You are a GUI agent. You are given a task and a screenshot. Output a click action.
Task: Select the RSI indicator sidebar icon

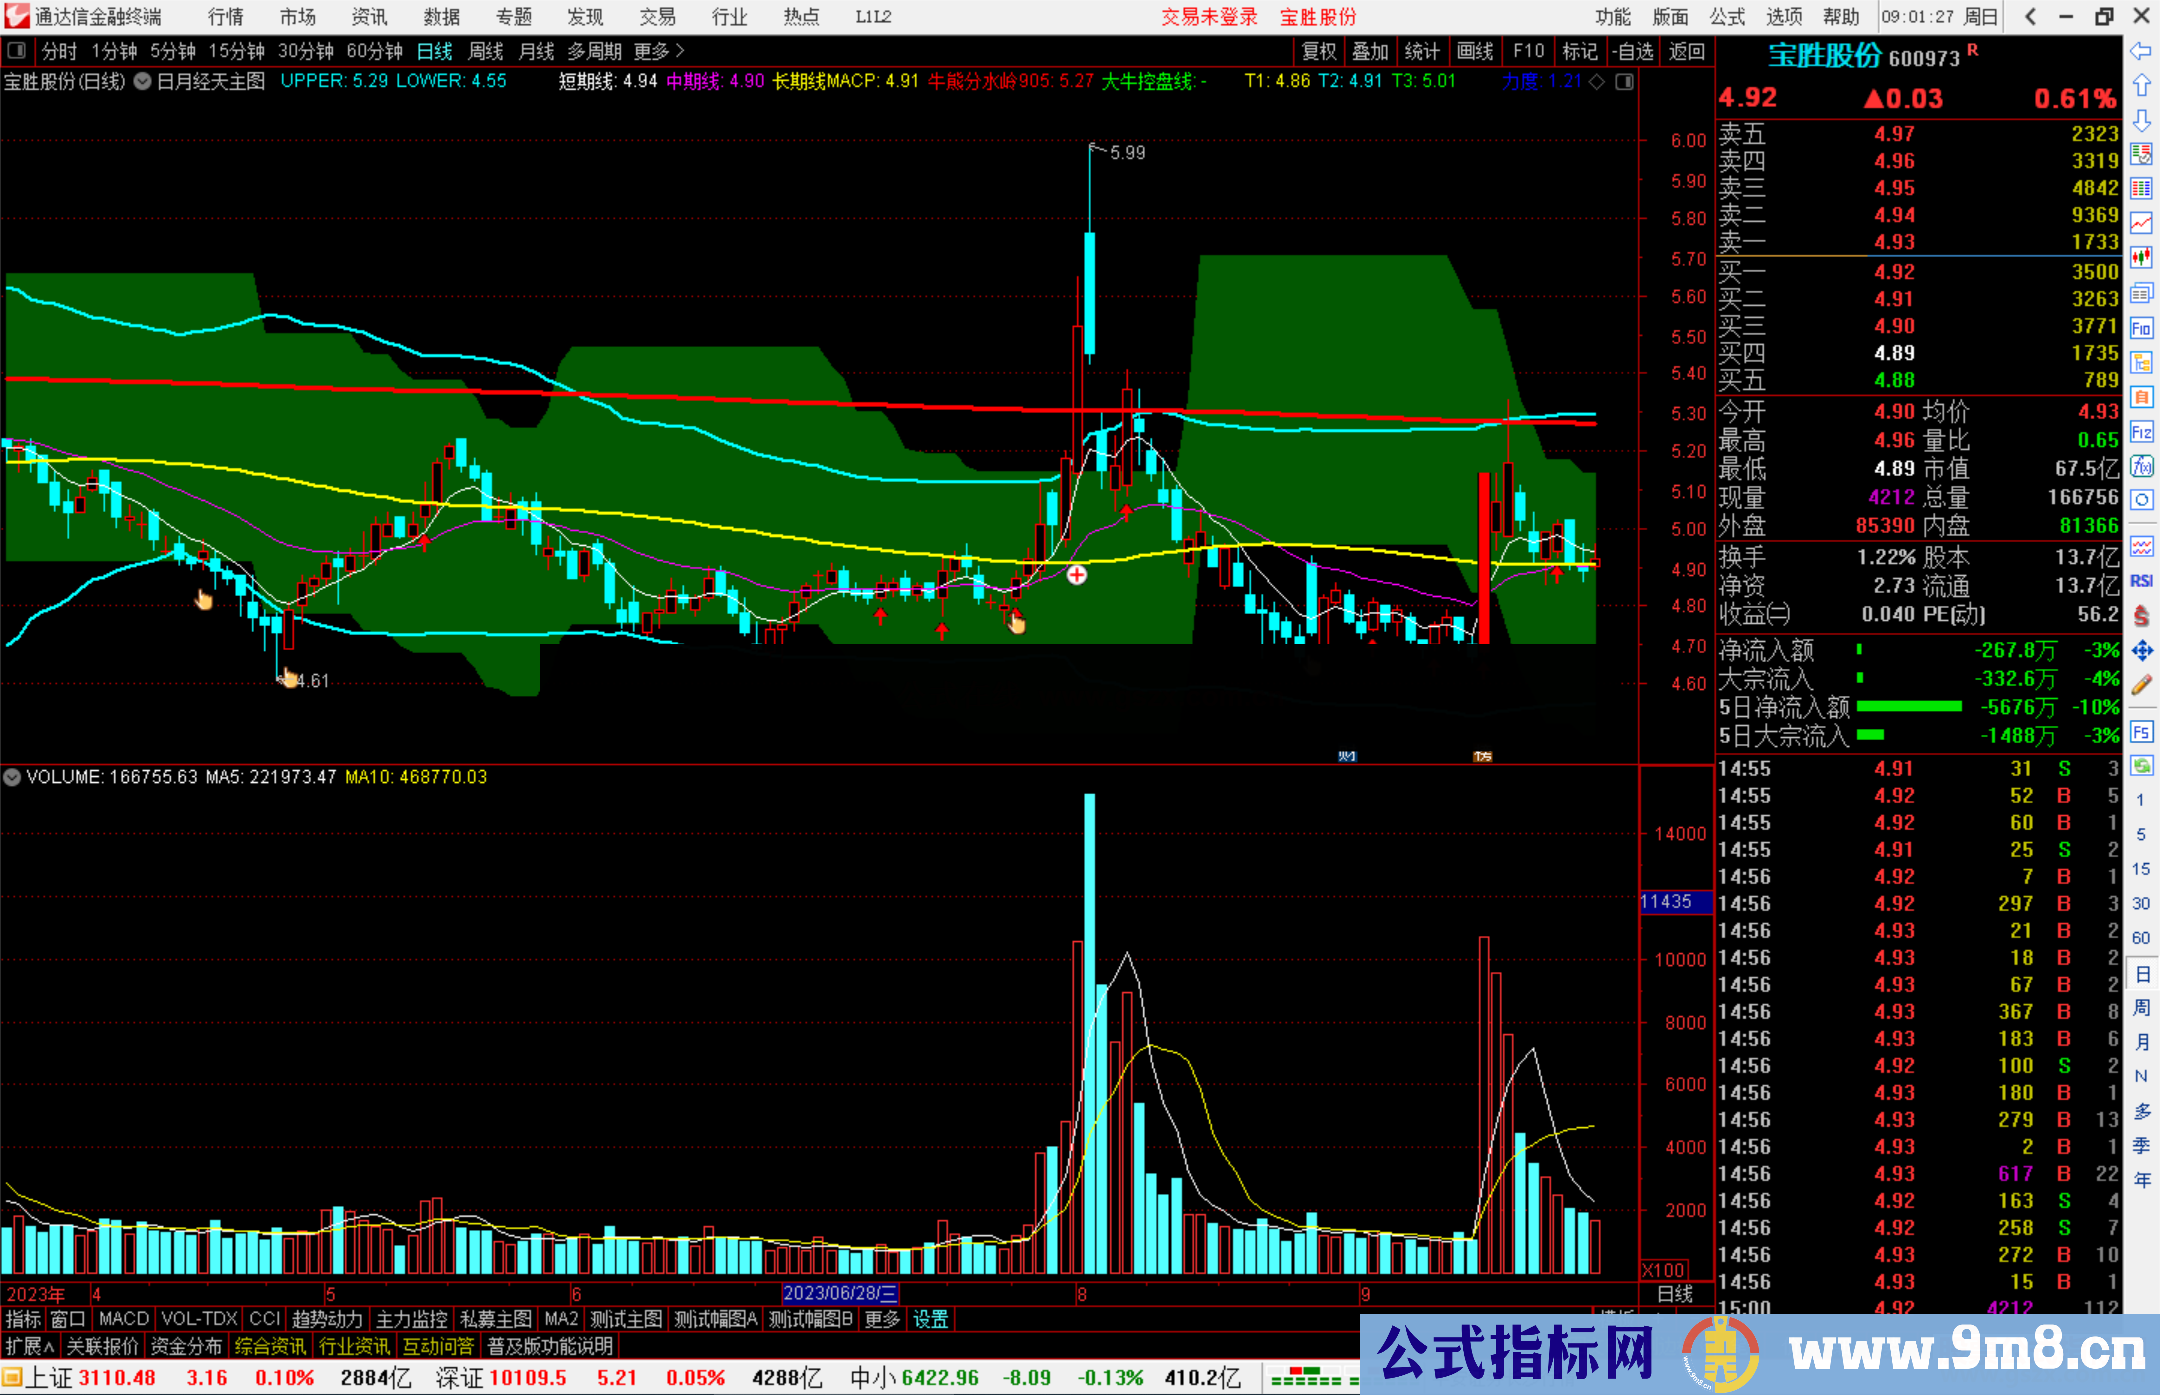click(x=2141, y=581)
